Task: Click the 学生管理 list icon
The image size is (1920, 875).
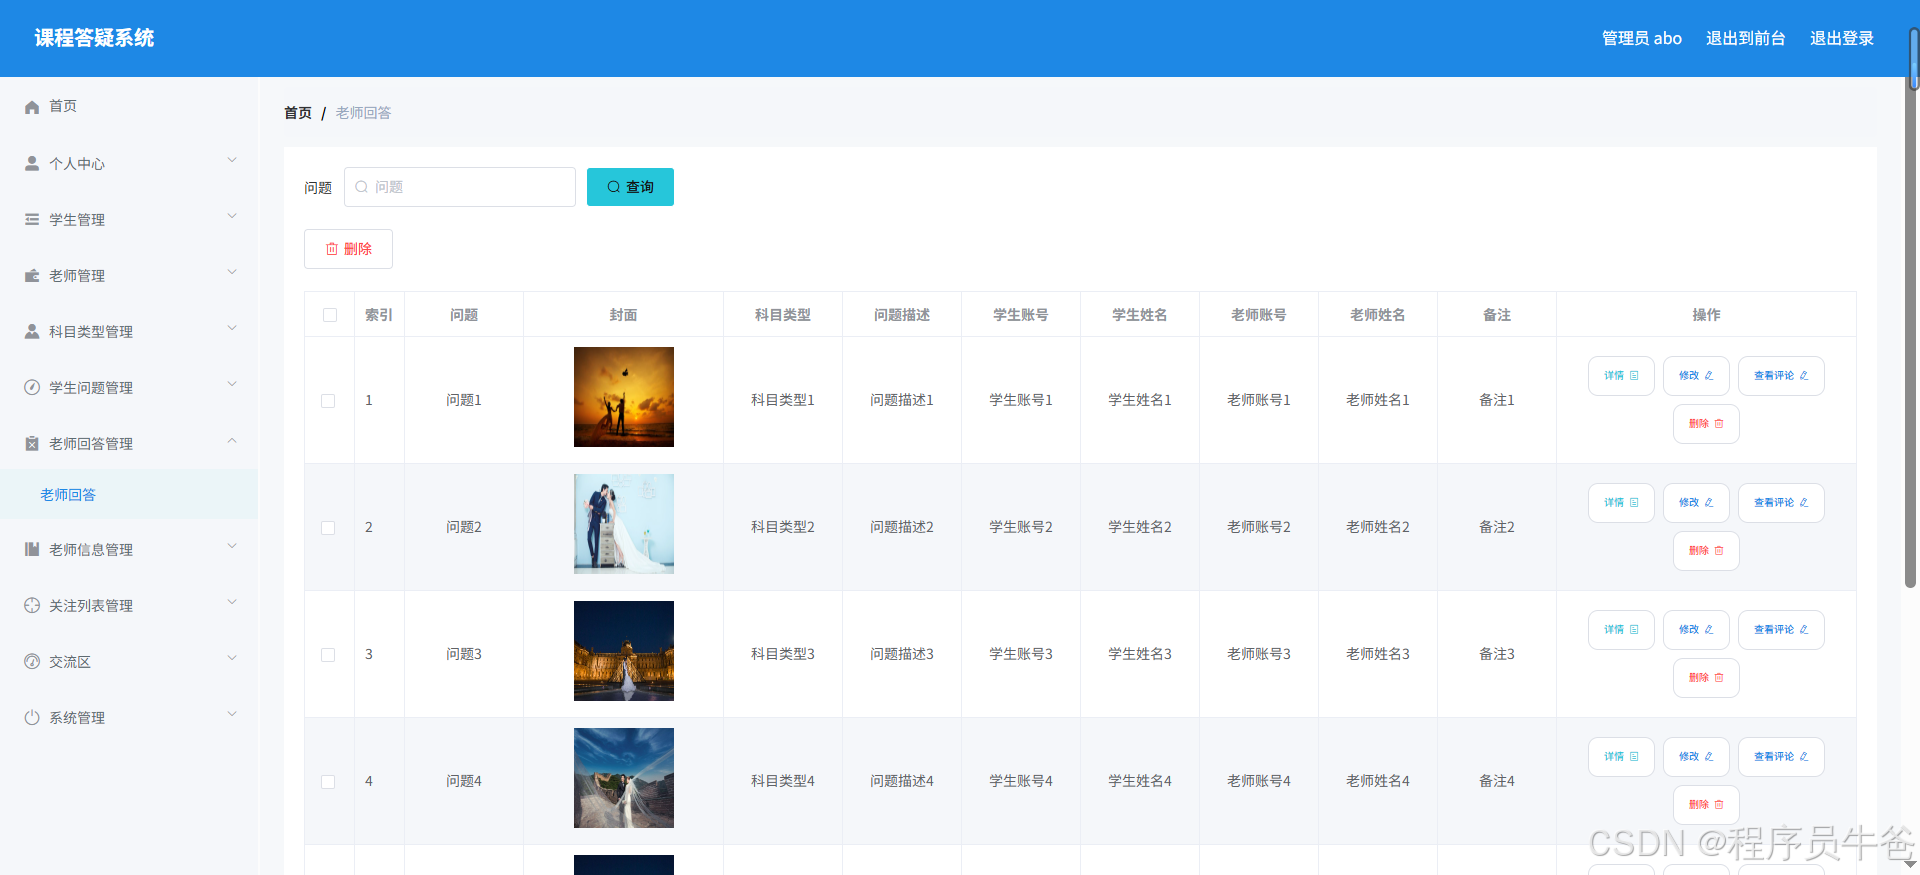Action: click(x=32, y=219)
